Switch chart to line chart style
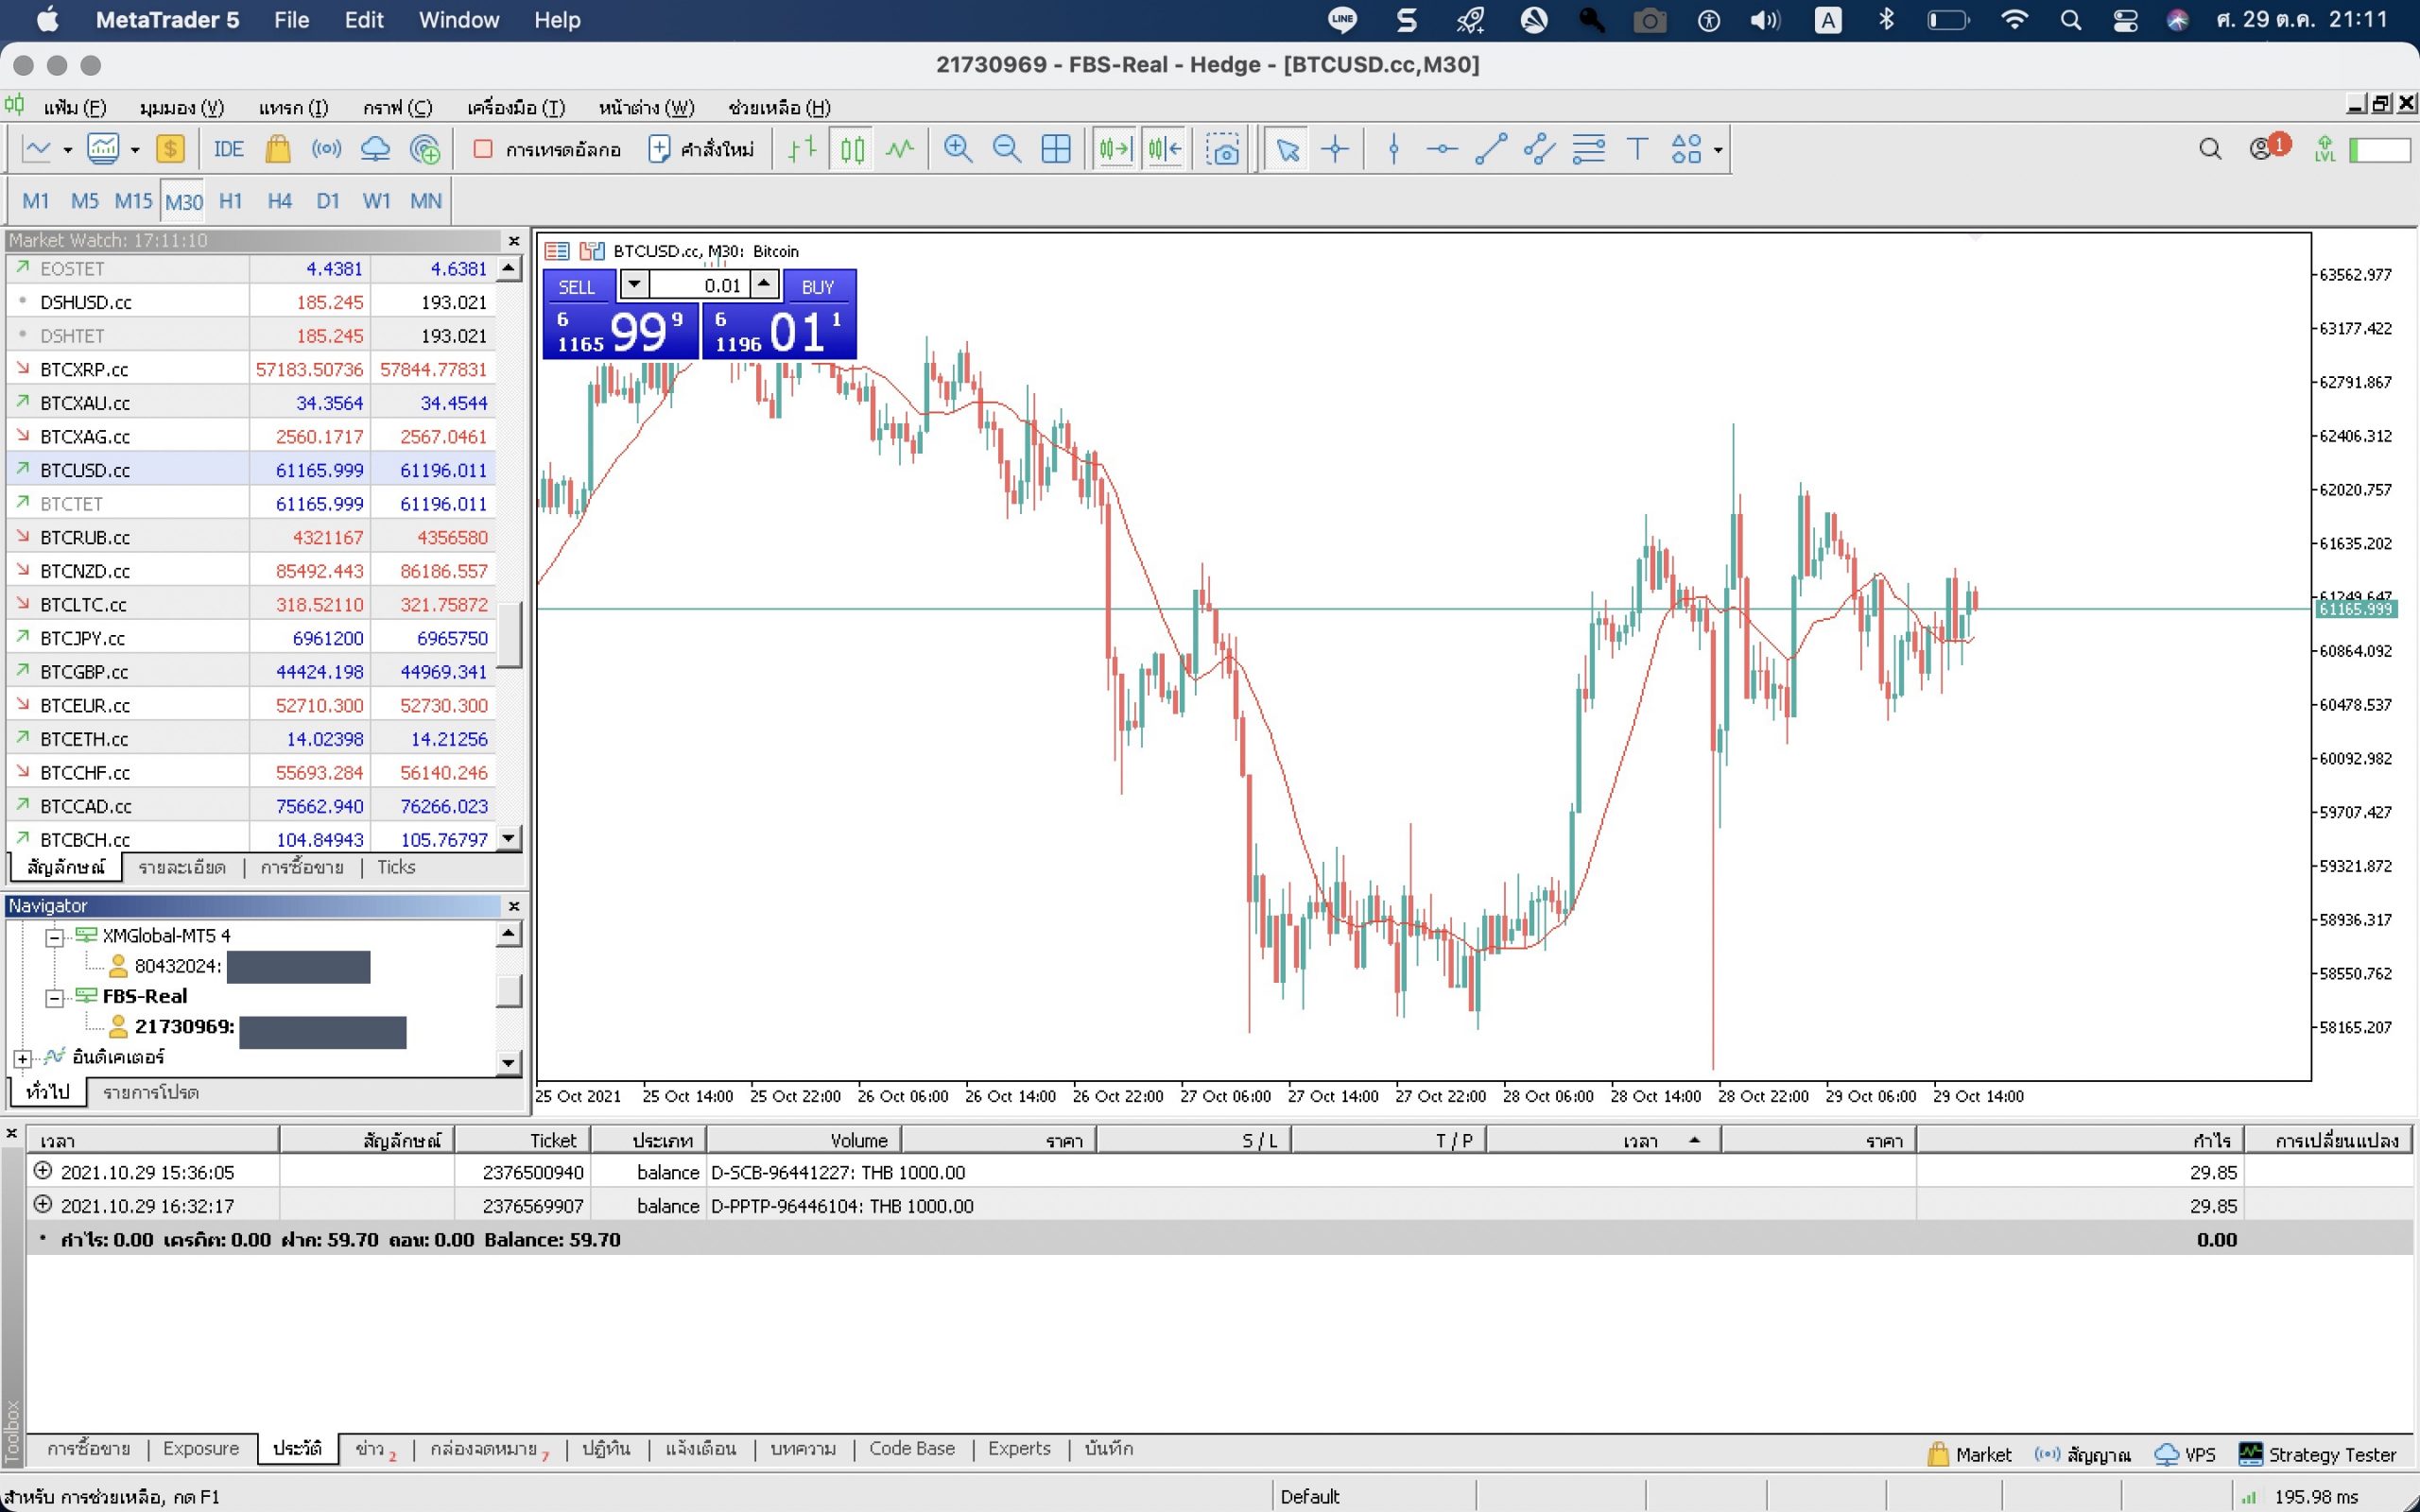Viewport: 2420px width, 1512px height. coord(900,150)
